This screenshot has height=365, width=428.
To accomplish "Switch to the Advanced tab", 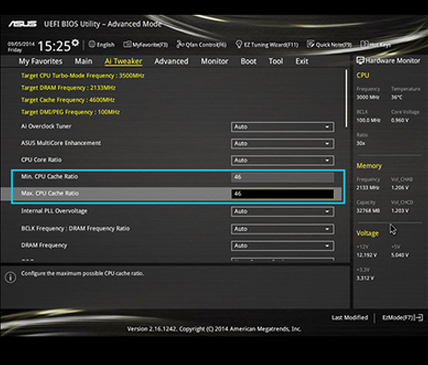I will click(x=171, y=61).
